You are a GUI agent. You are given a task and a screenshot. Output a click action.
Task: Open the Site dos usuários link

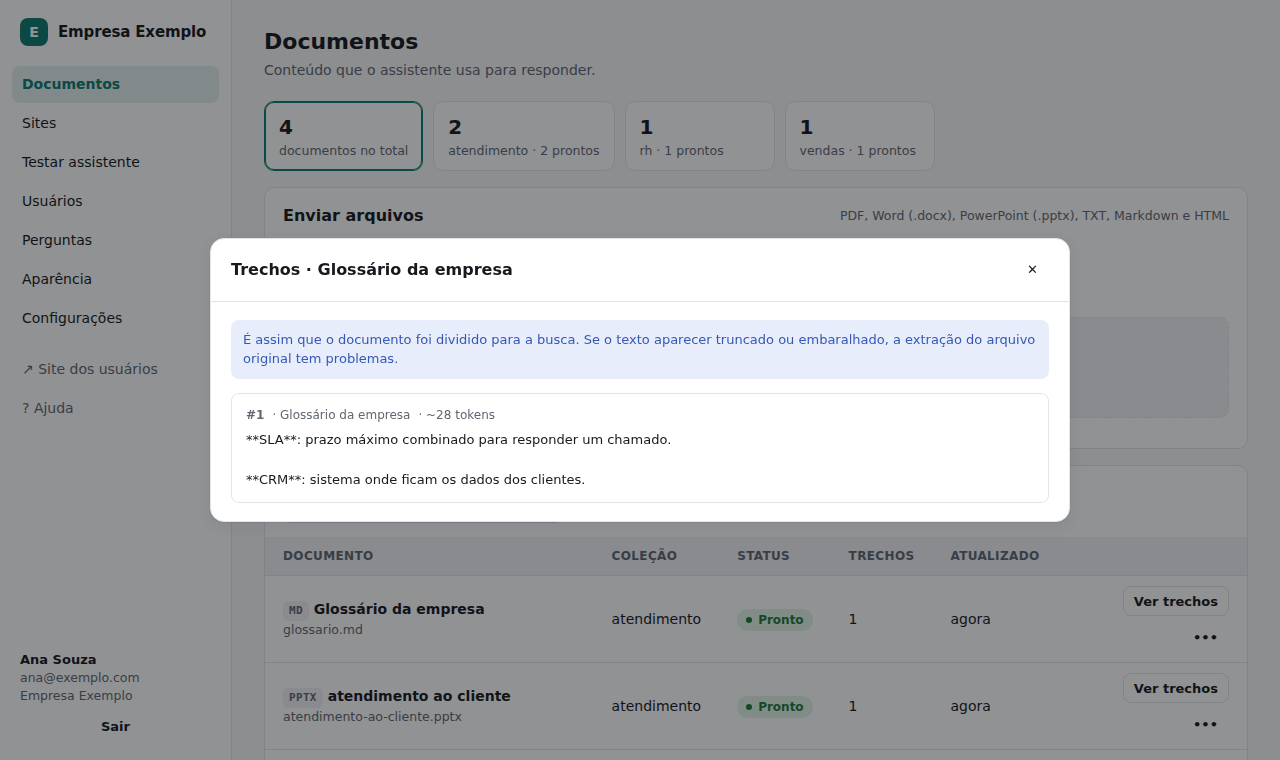pos(115,369)
